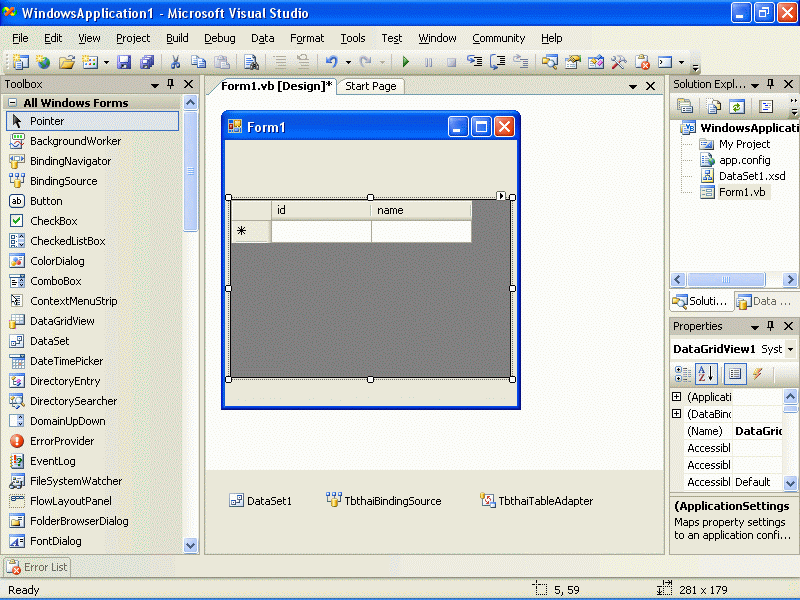Open the Toolbox window position dropdown
The width and height of the screenshot is (800, 600).
coord(155,85)
